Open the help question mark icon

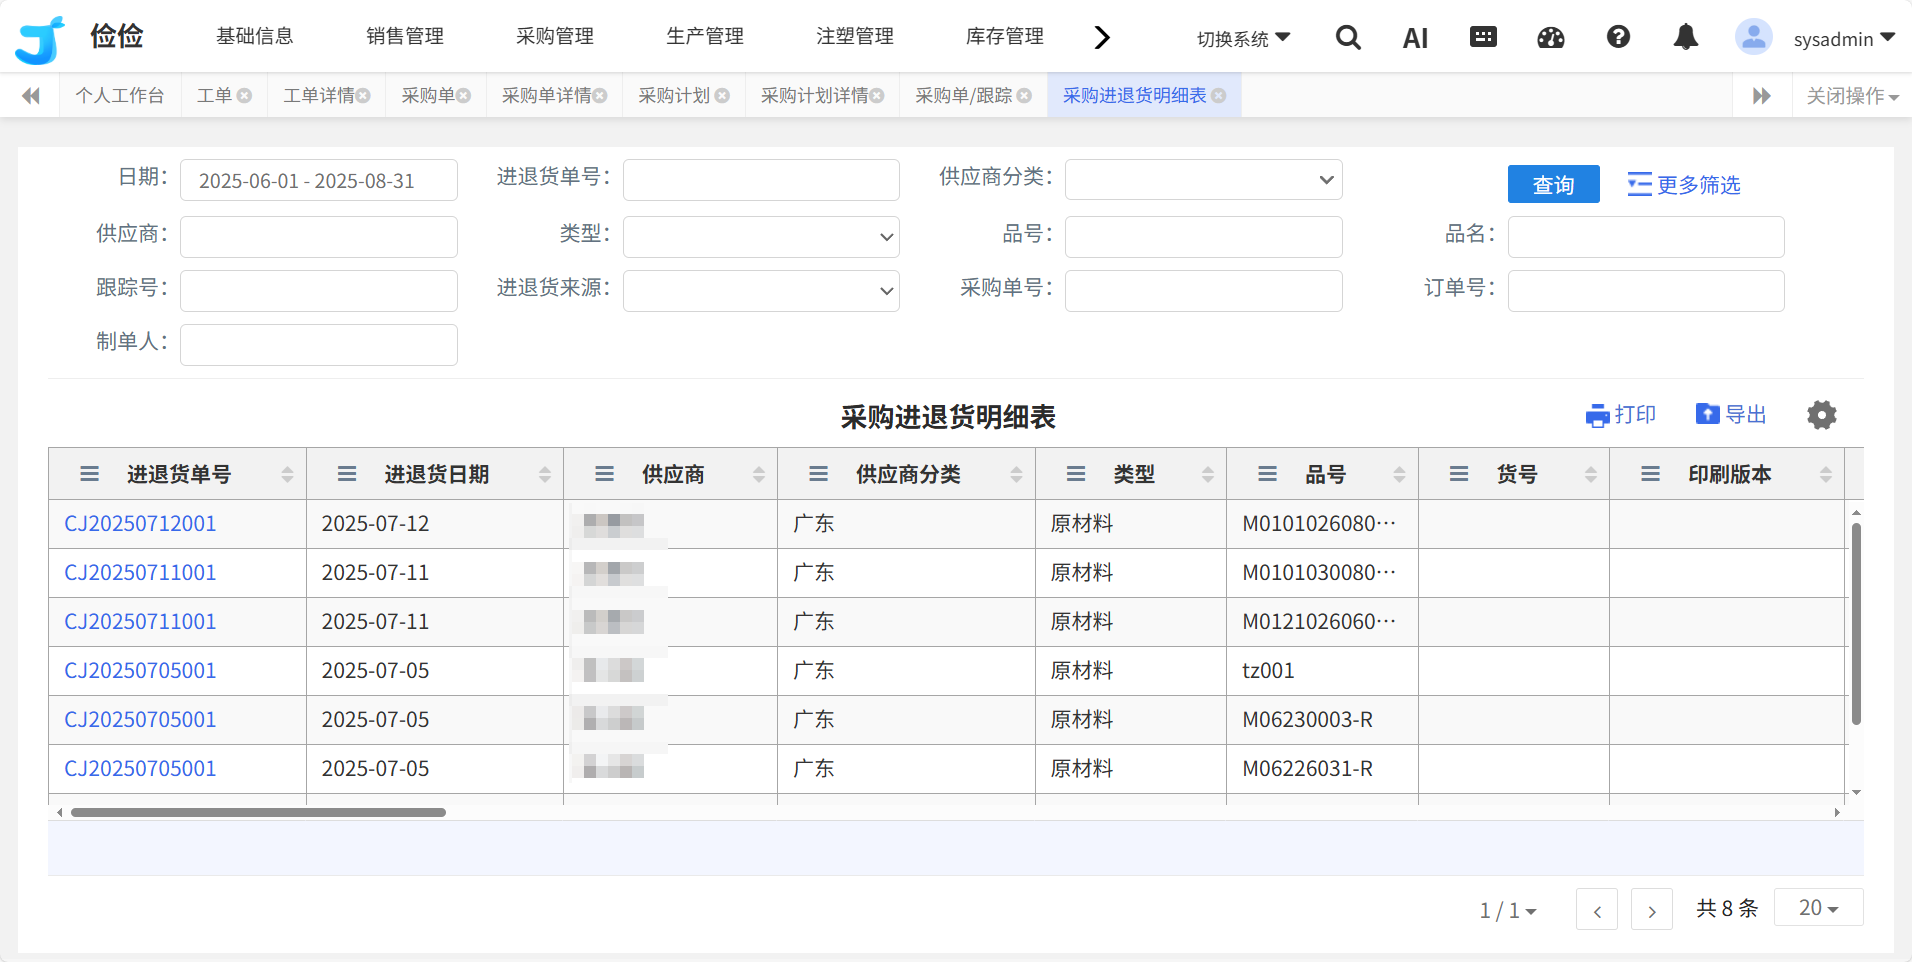coord(1618,38)
